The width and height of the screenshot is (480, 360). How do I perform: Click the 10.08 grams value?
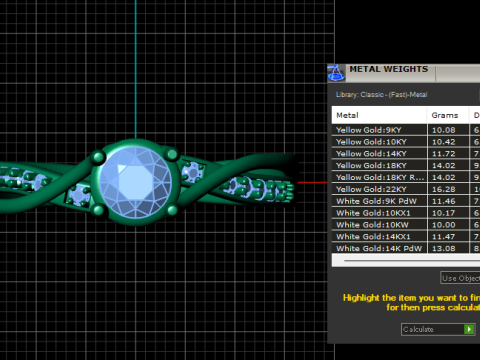point(444,130)
